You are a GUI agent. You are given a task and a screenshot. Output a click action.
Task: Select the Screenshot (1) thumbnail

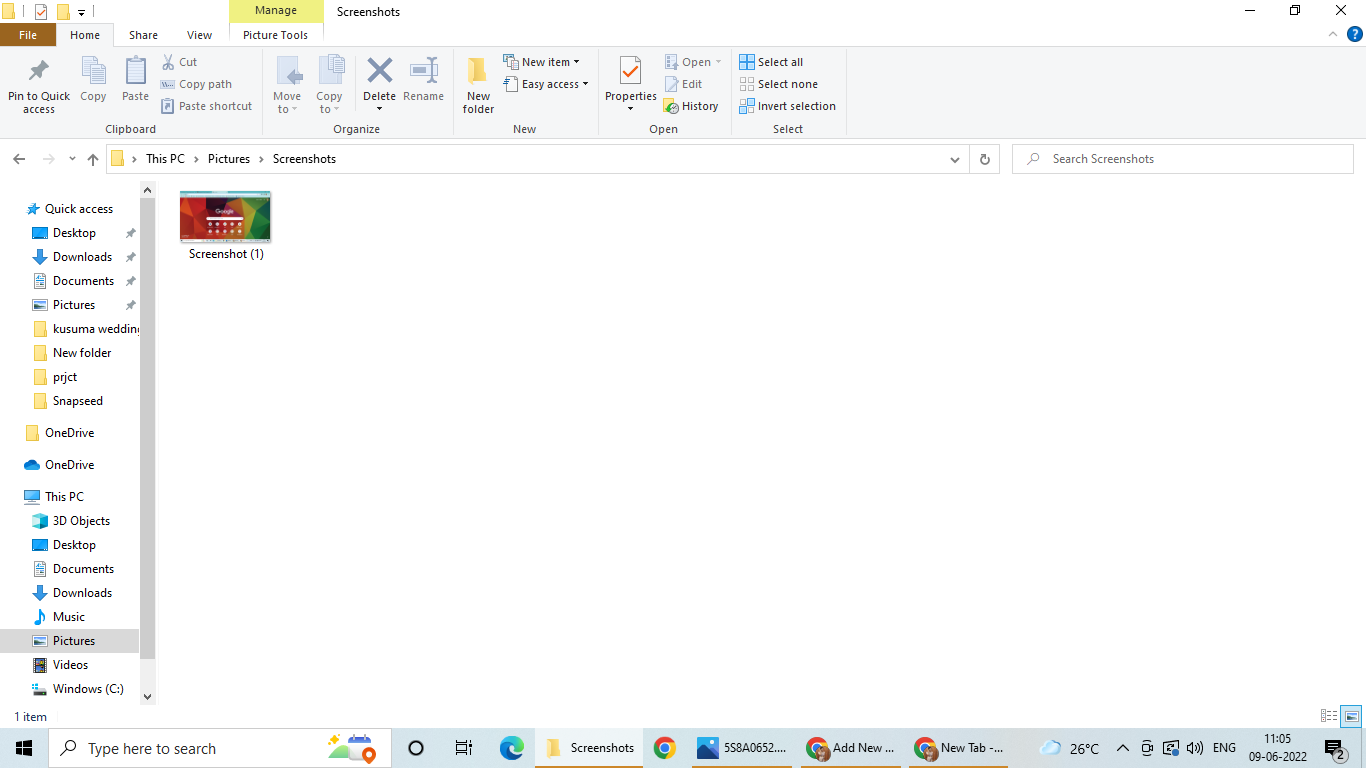225,215
